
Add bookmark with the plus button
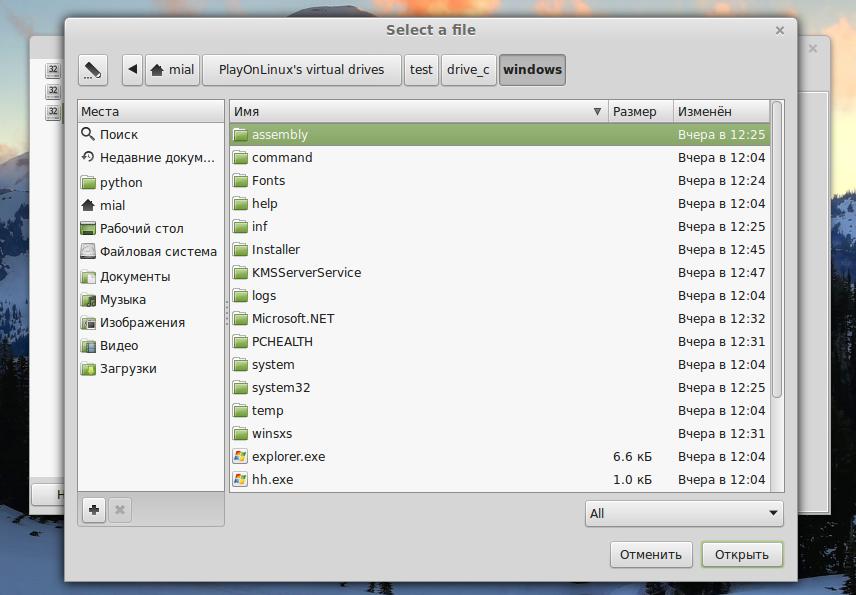(x=94, y=510)
